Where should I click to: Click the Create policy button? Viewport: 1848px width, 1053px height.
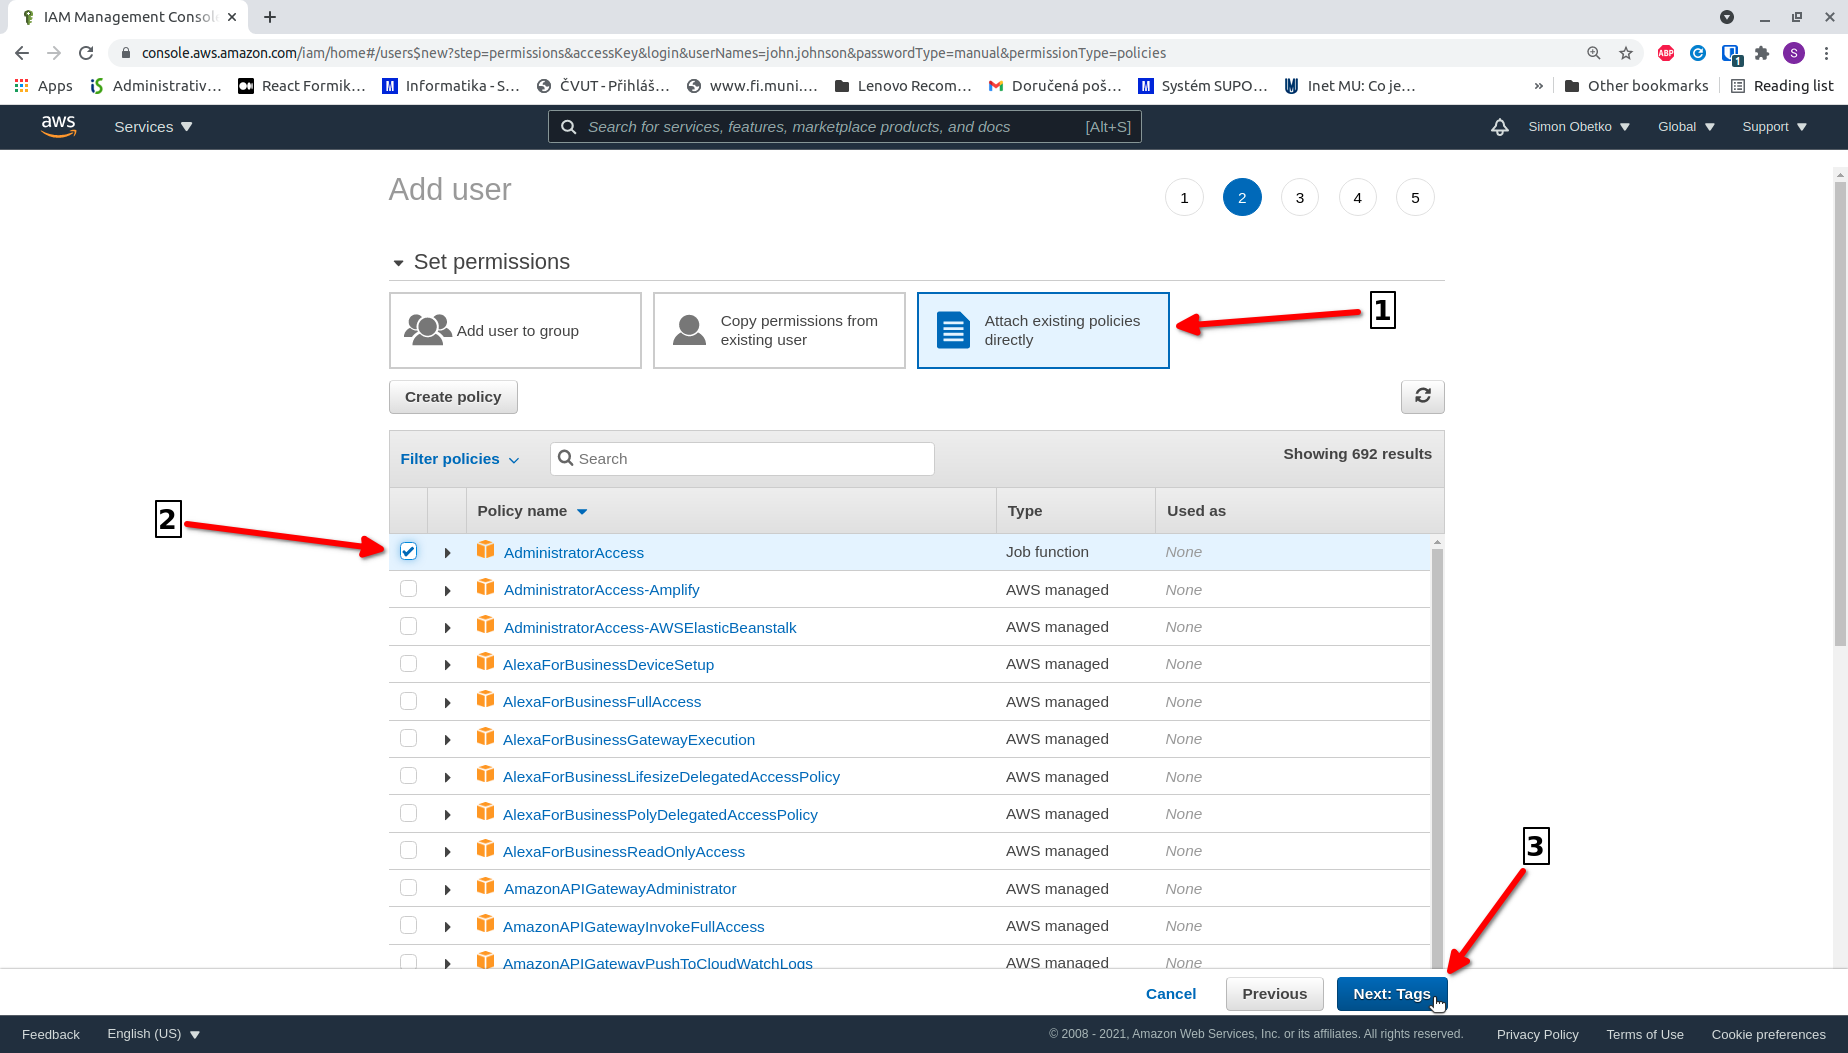453,396
